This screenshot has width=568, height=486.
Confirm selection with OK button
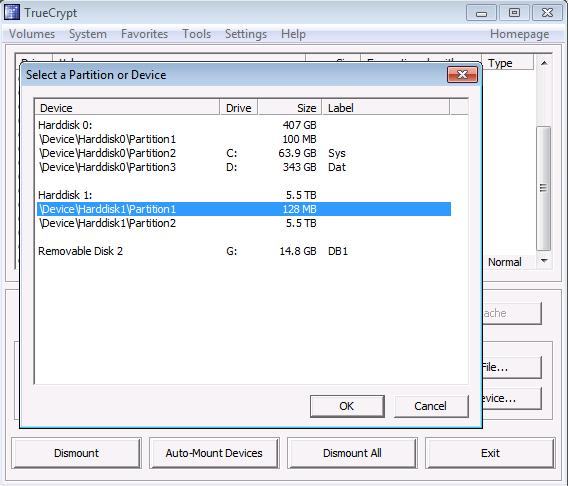[347, 406]
